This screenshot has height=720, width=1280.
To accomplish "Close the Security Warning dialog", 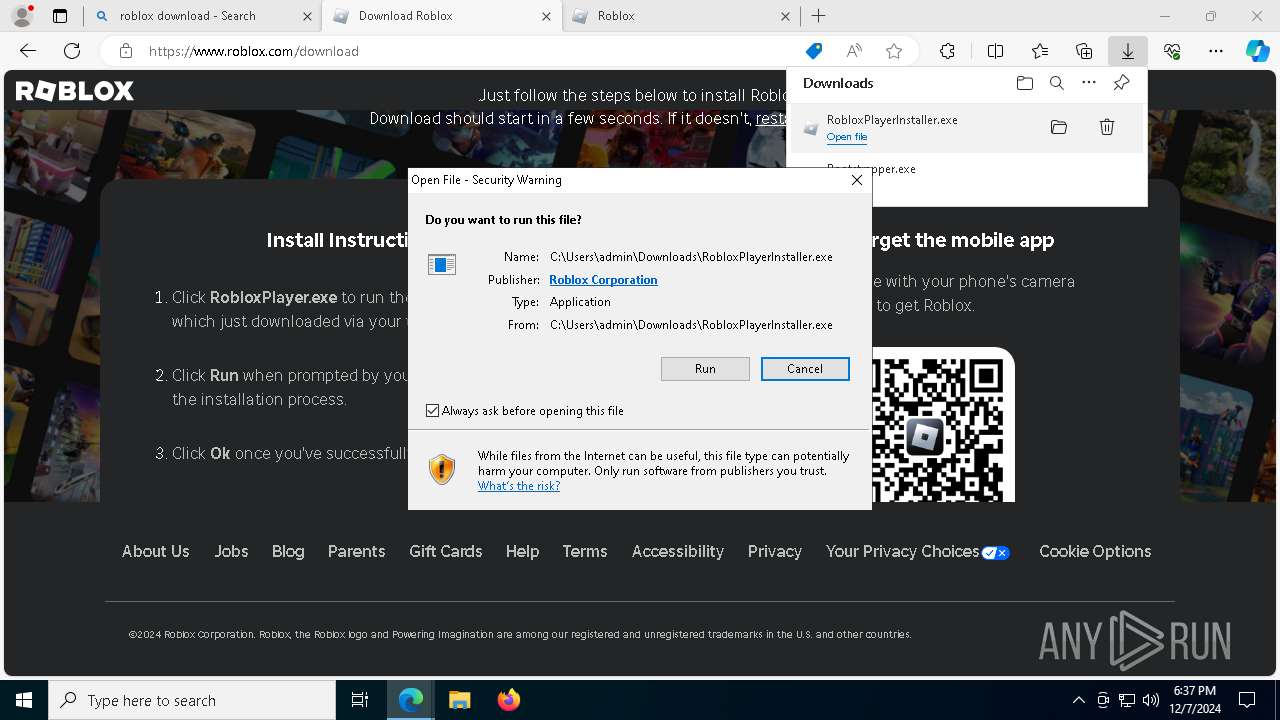I will click(x=856, y=180).
